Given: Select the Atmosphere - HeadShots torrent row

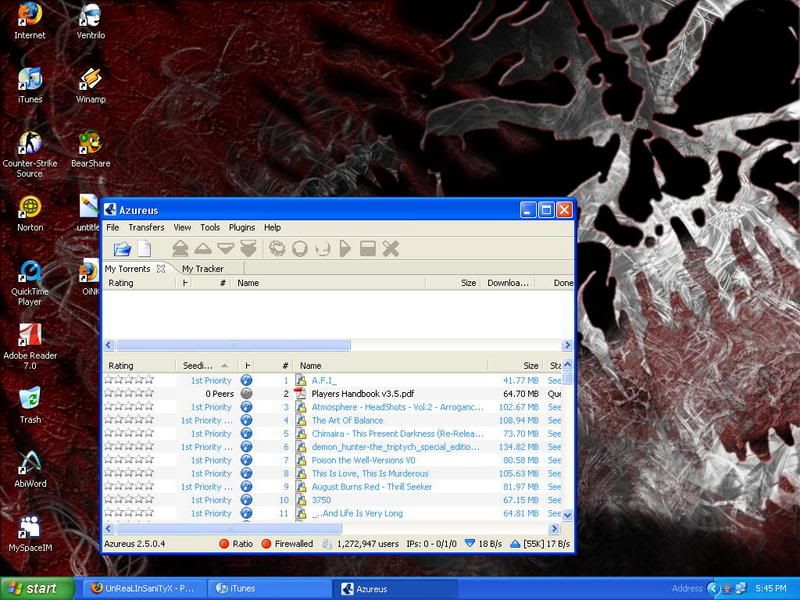Looking at the screenshot, I should coord(333,407).
